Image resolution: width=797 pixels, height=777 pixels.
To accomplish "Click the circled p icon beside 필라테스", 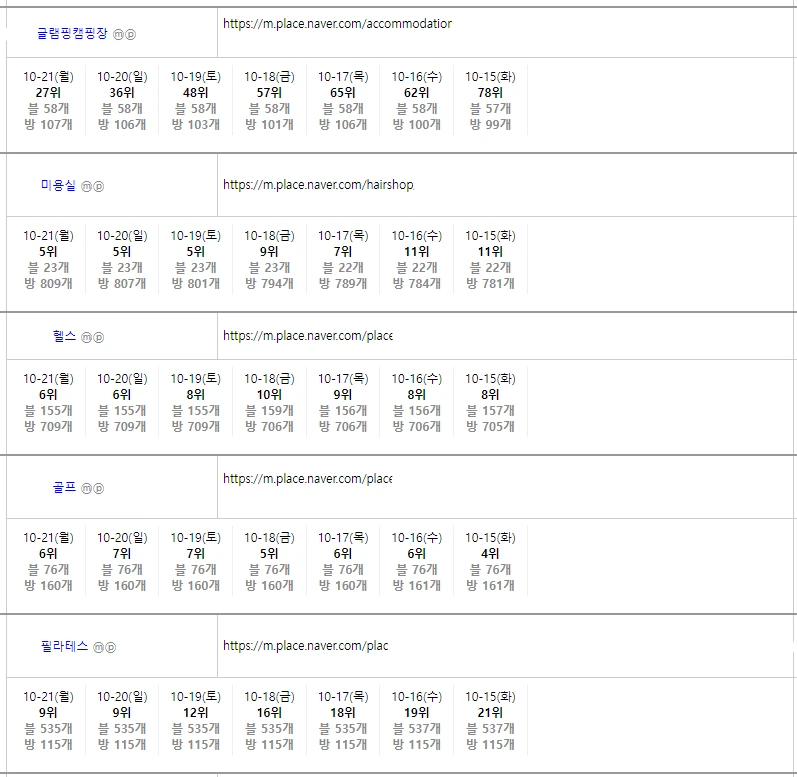I will click(x=111, y=647).
